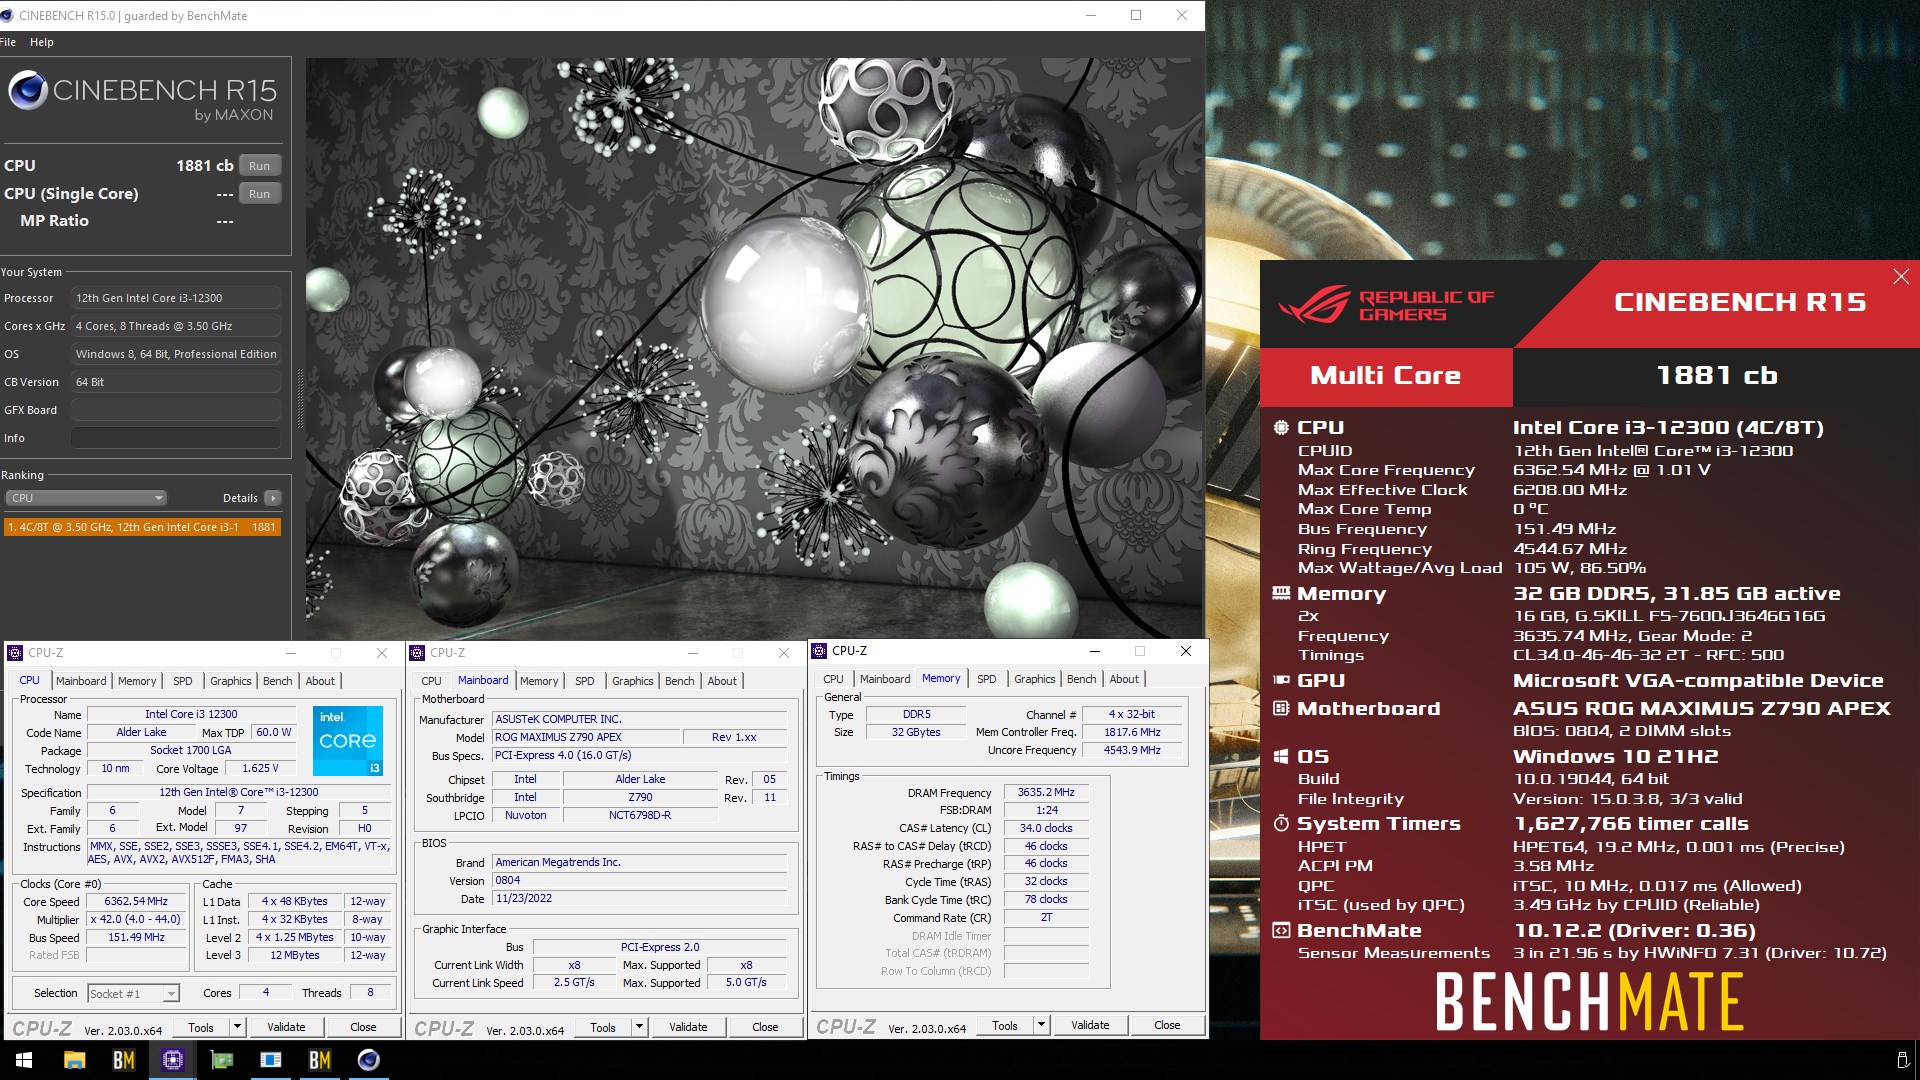
Task: Switch to SPD tab in middle CPU-Z
Action: (x=585, y=681)
